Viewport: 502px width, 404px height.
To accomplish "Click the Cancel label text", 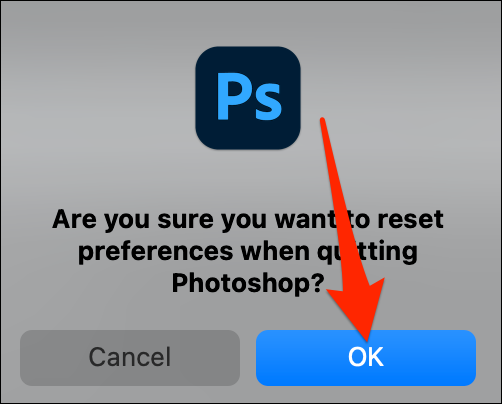I will coord(130,357).
